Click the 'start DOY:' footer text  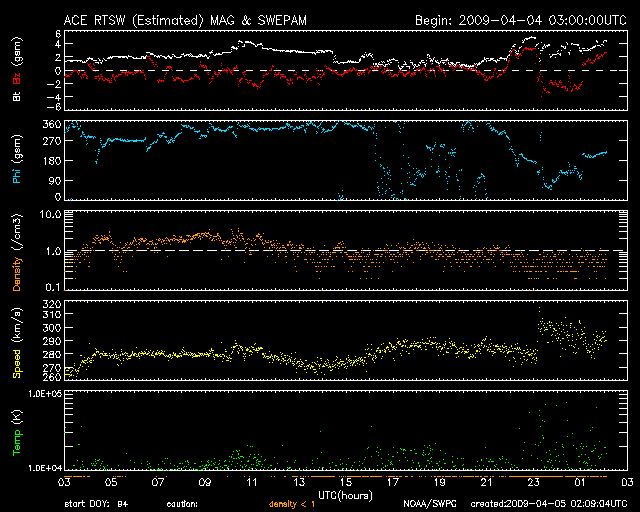[87, 504]
